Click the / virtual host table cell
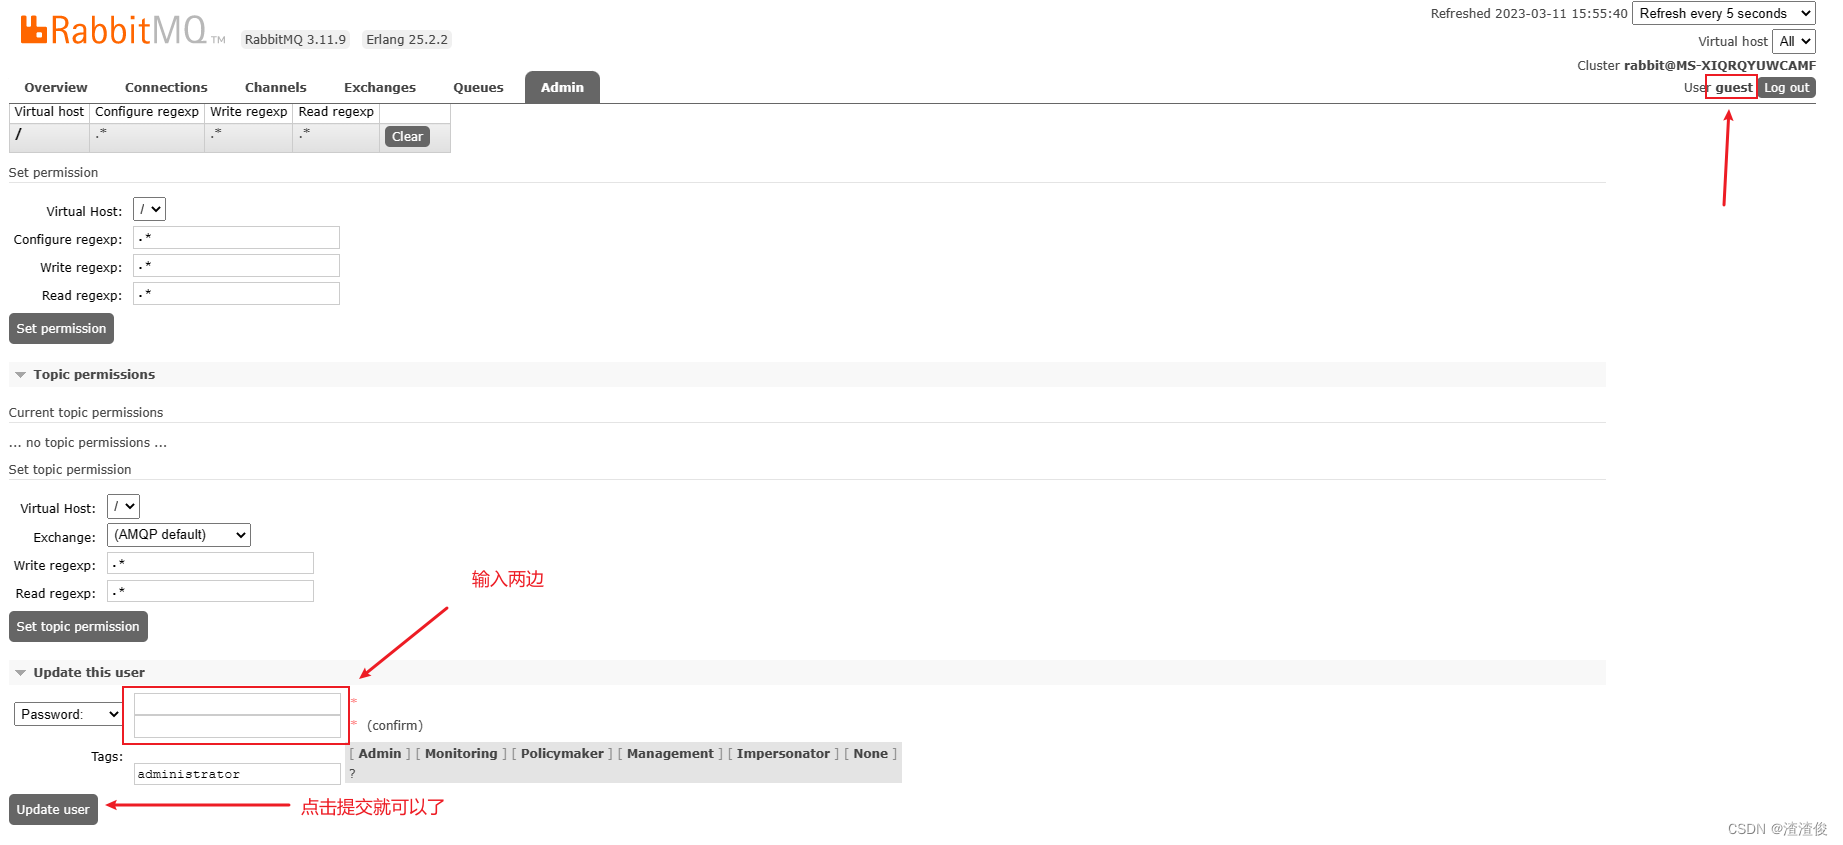This screenshot has height=845, width=1843. point(49,137)
